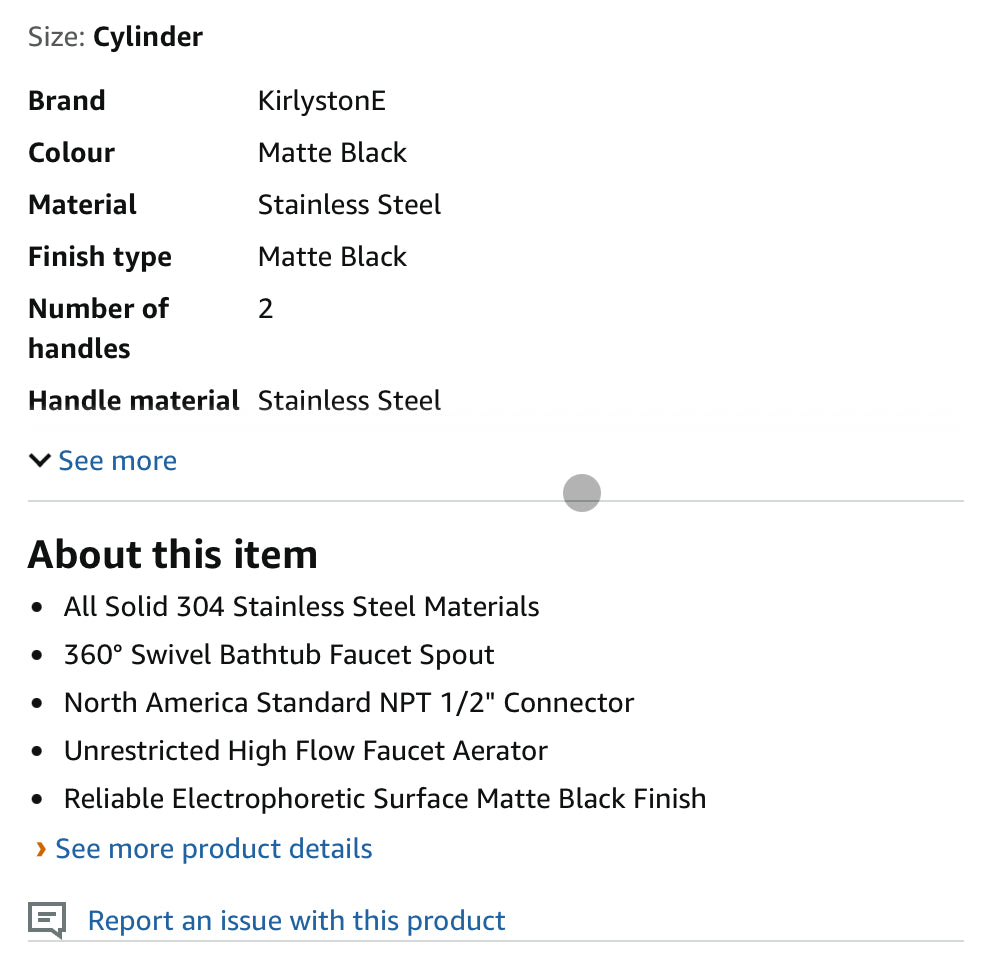Image resolution: width=1005 pixels, height=968 pixels.
Task: Click the Number of handles label
Action: (98, 328)
